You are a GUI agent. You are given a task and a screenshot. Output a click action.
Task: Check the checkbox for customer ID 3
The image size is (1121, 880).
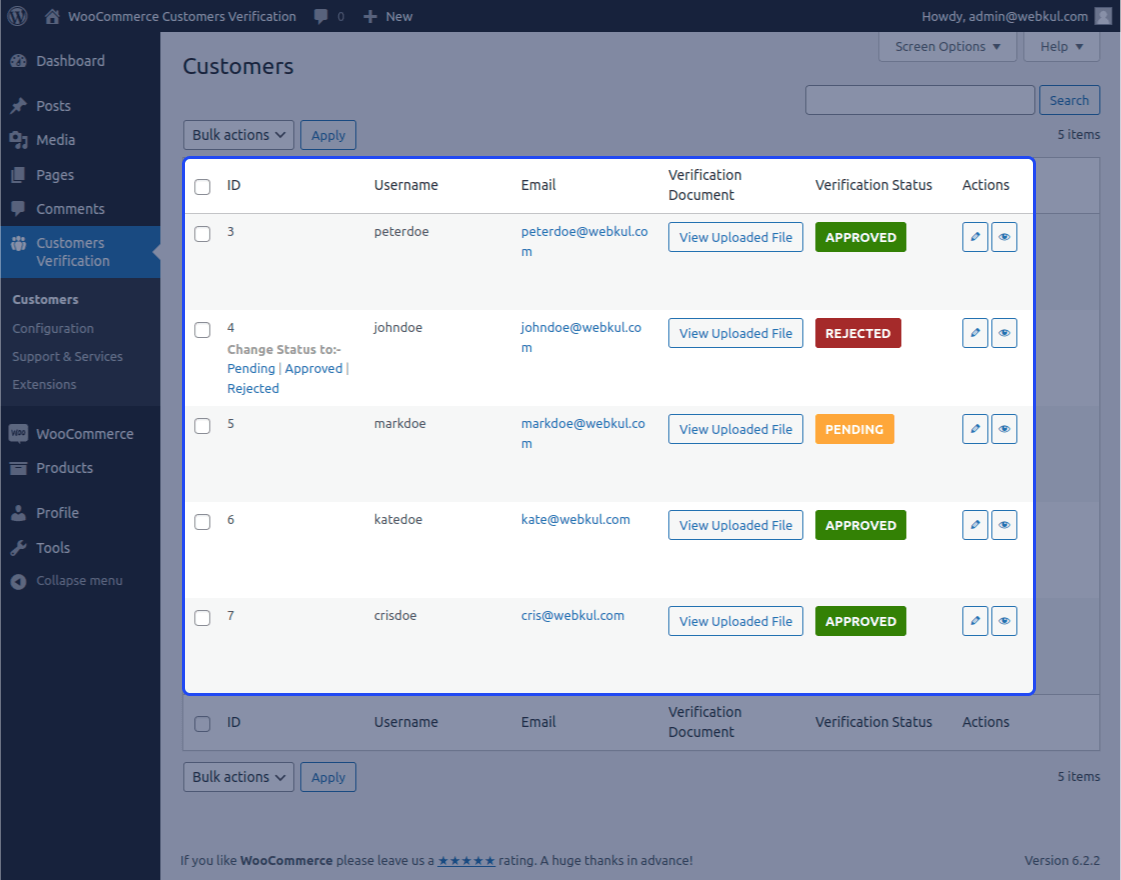[x=202, y=234]
